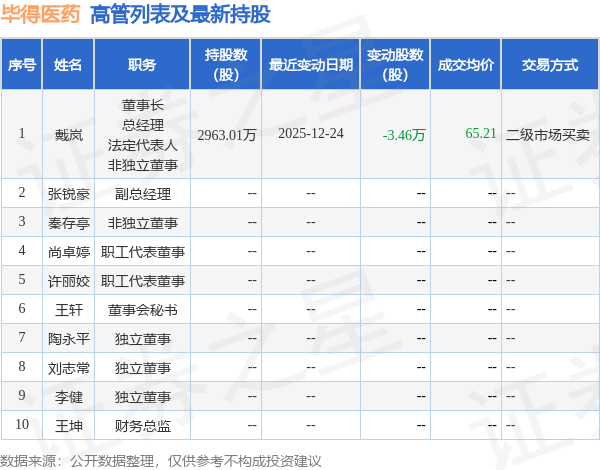Click 非独立董事 in 戴岚's row

pos(143,165)
